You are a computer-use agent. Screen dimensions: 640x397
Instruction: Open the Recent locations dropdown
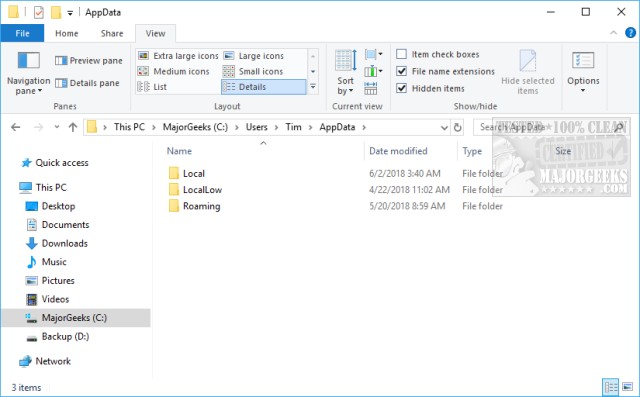coord(57,127)
